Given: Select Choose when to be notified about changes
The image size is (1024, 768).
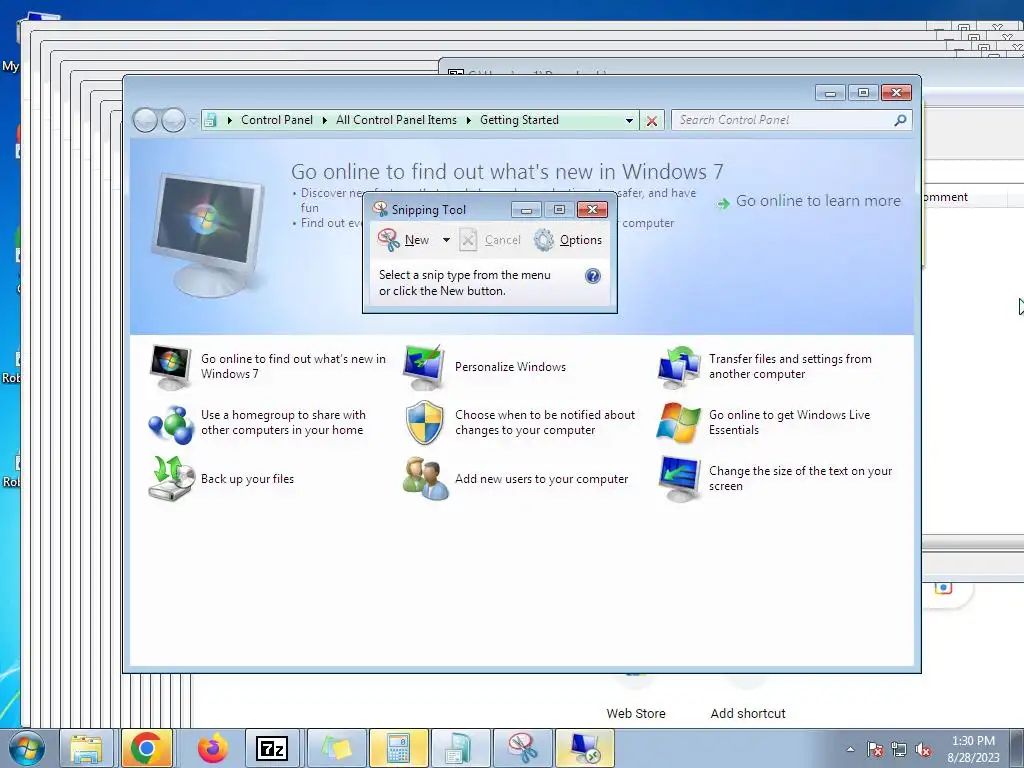Looking at the screenshot, I should coord(545,423).
